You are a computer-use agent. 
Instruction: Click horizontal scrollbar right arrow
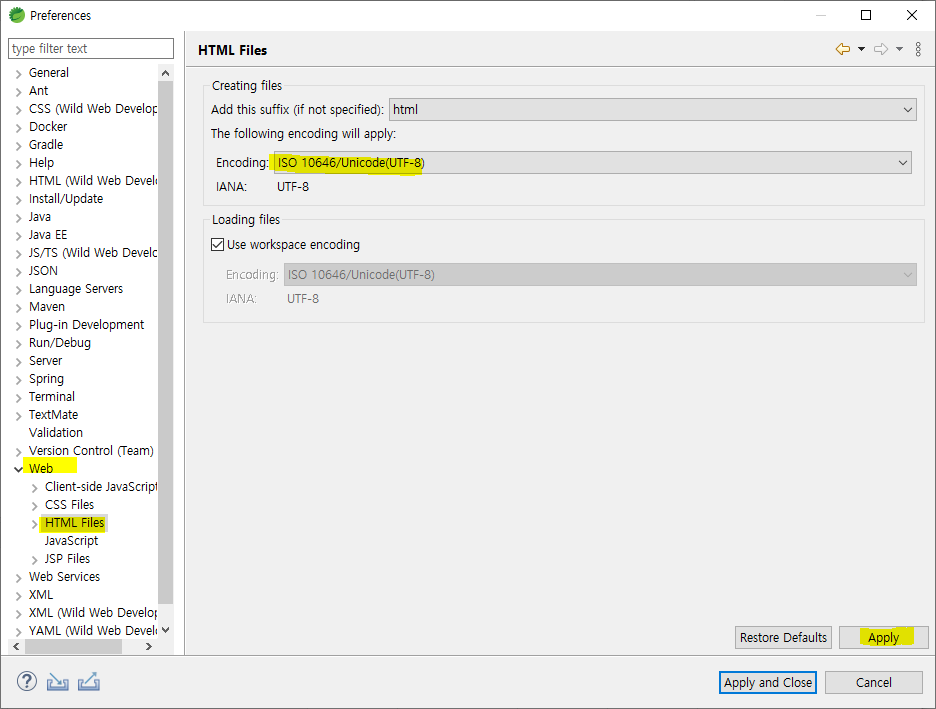point(149,646)
